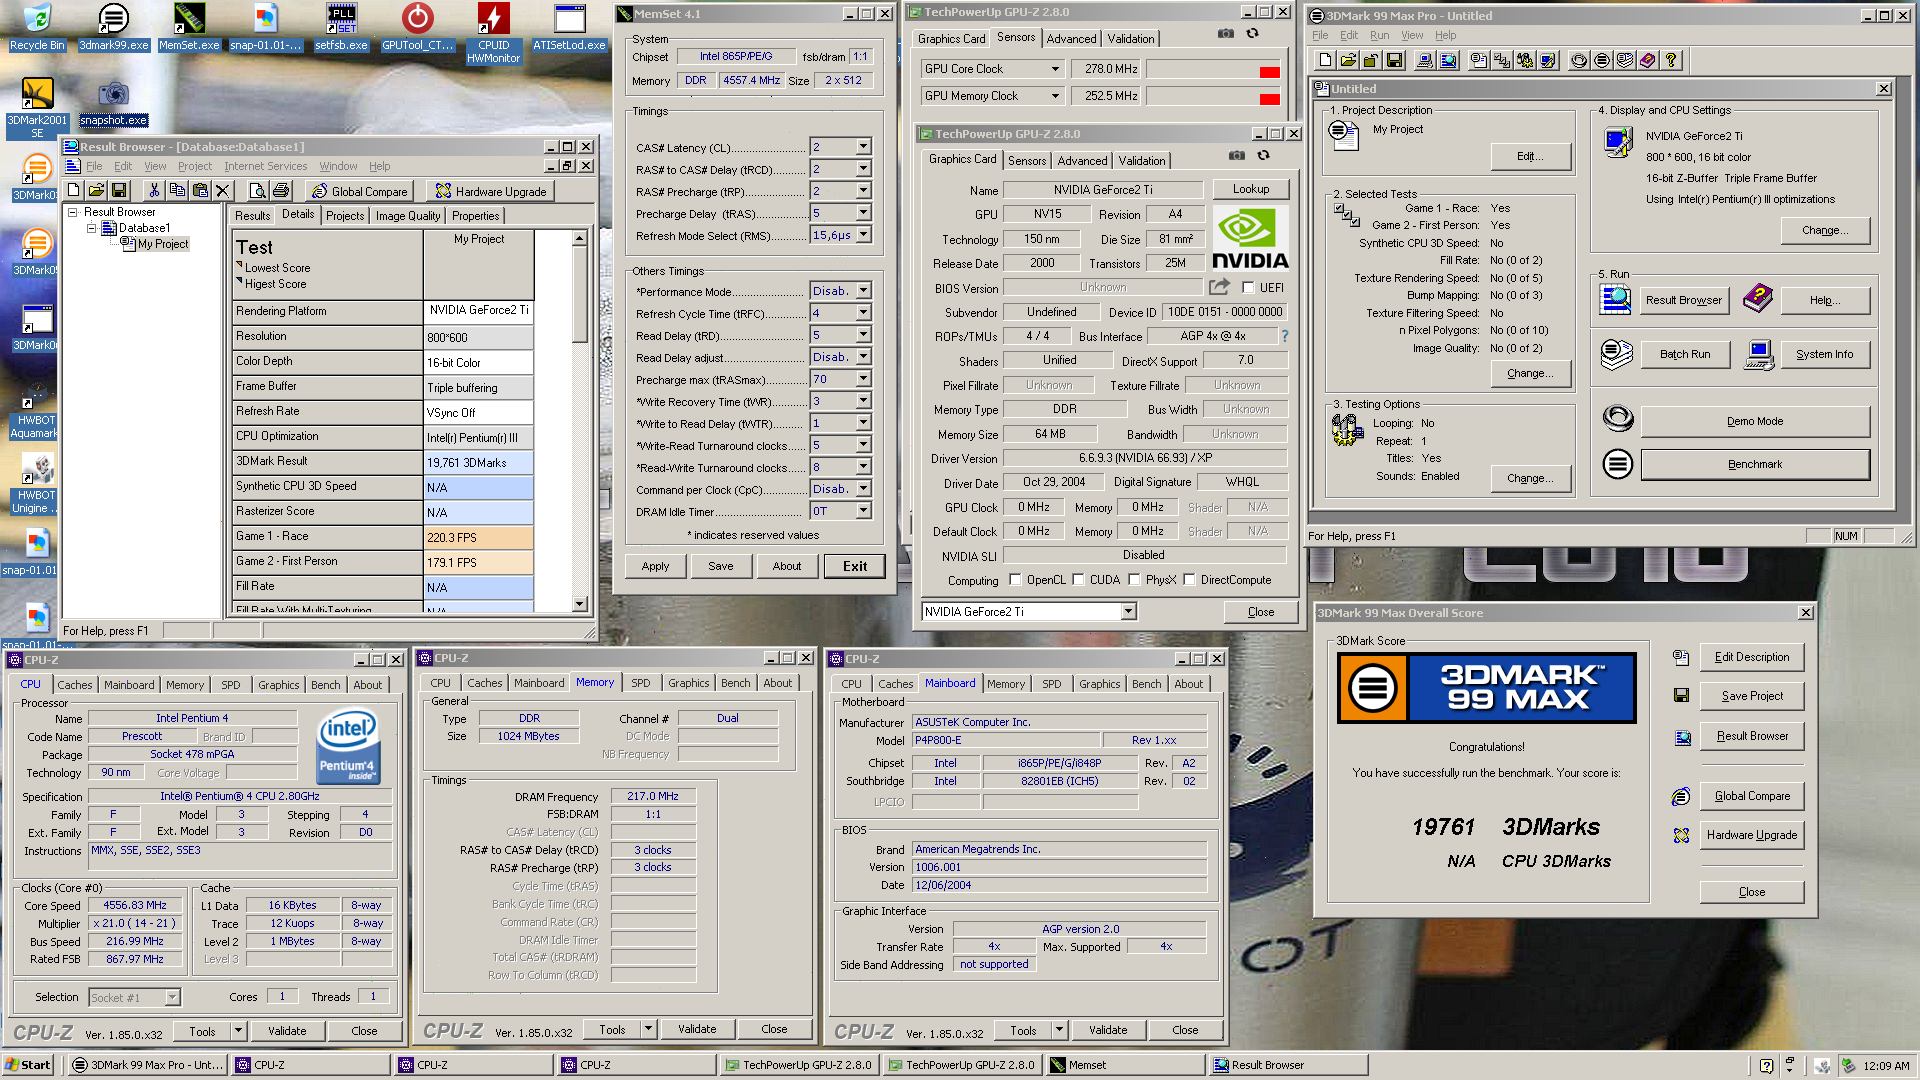
Task: Click the 19,761 3DMarks result cell
Action: [x=479, y=463]
